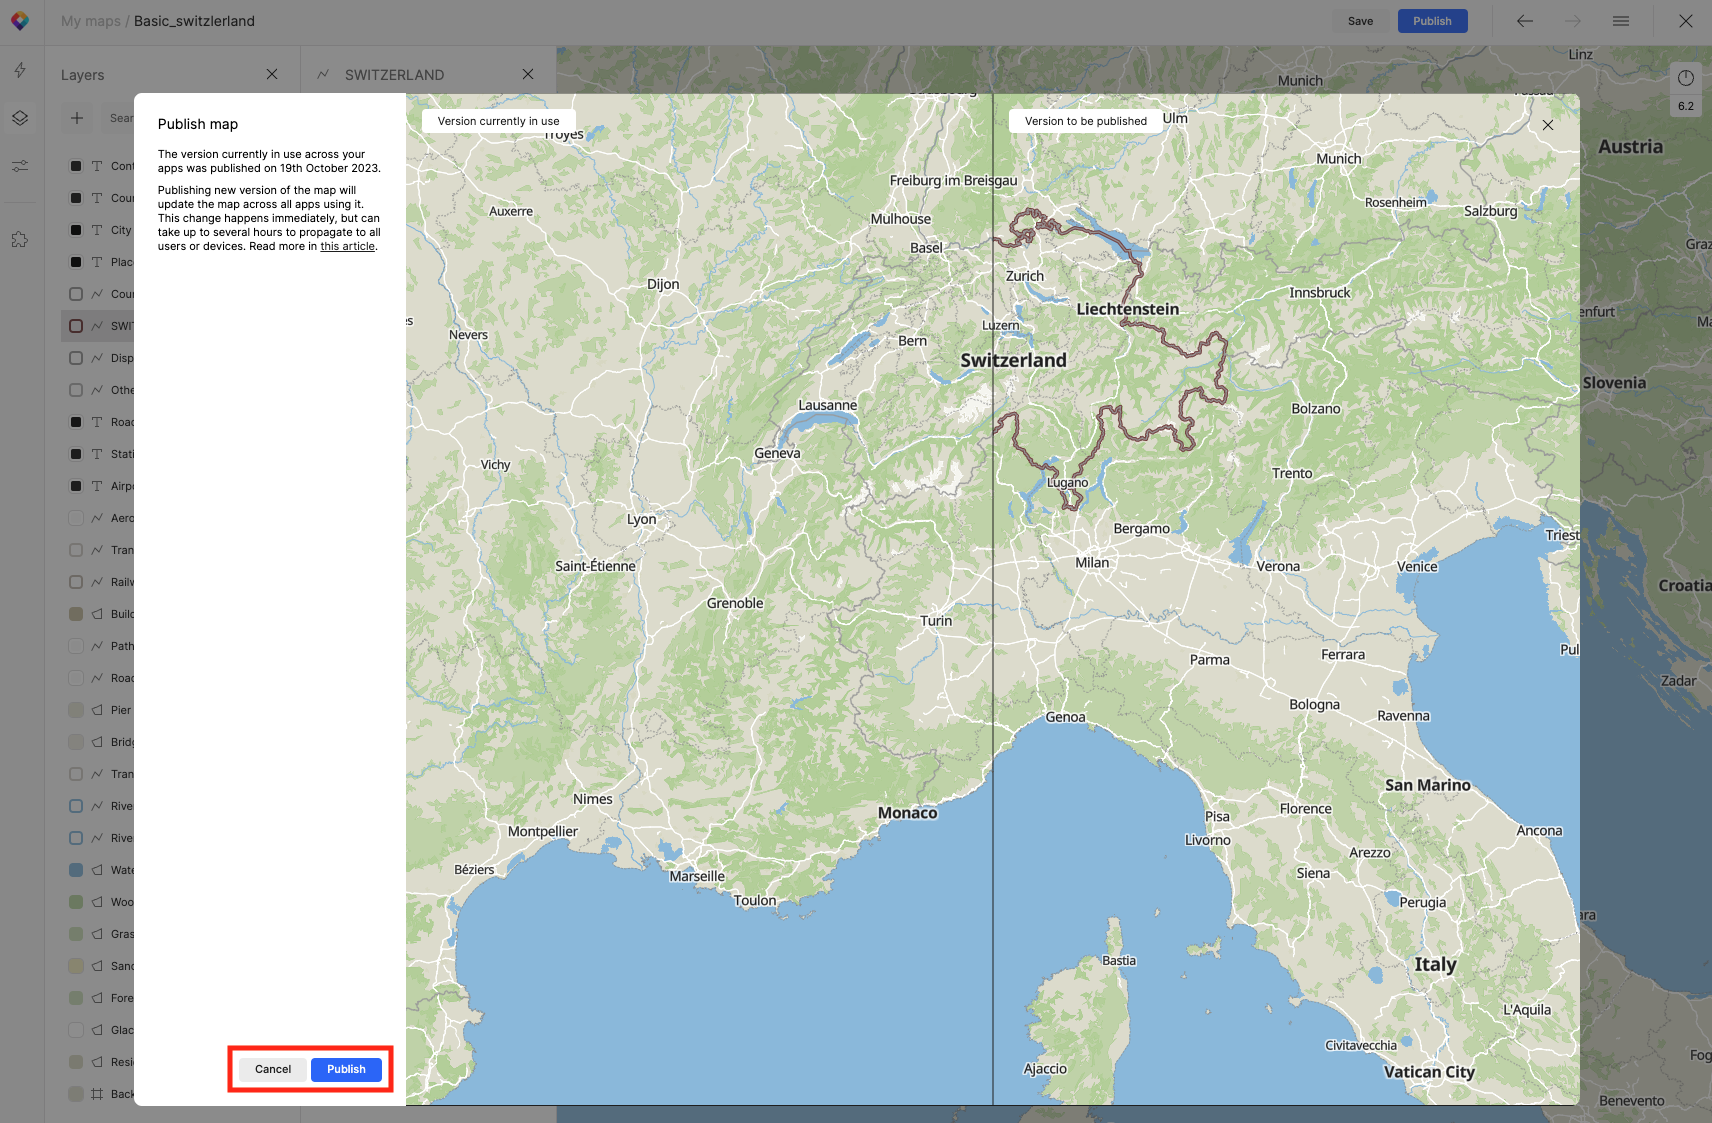The height and width of the screenshot is (1123, 1712).
Task: Cancel the Publish map dialog
Action: pyautogui.click(x=272, y=1069)
